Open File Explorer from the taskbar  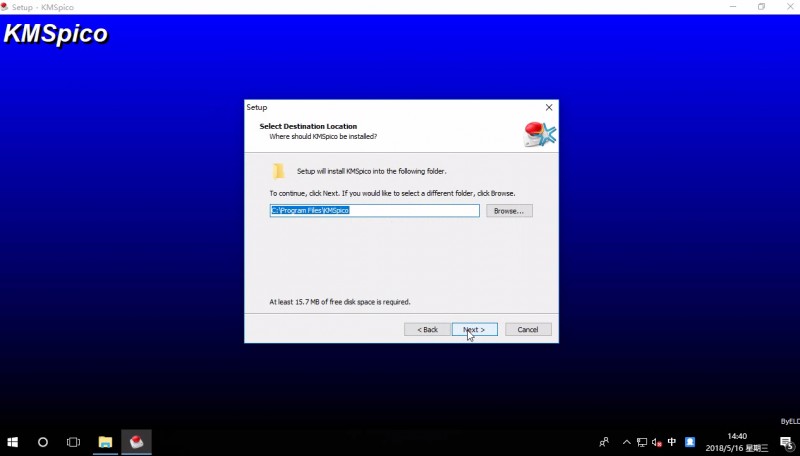[x=106, y=442]
